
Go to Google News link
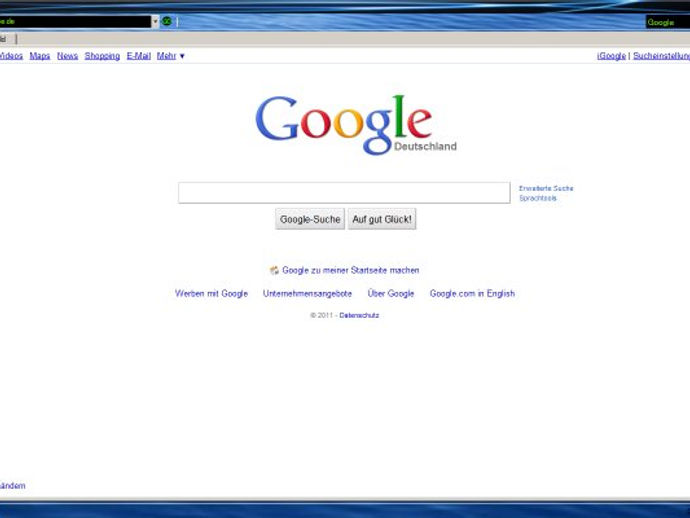[67, 56]
